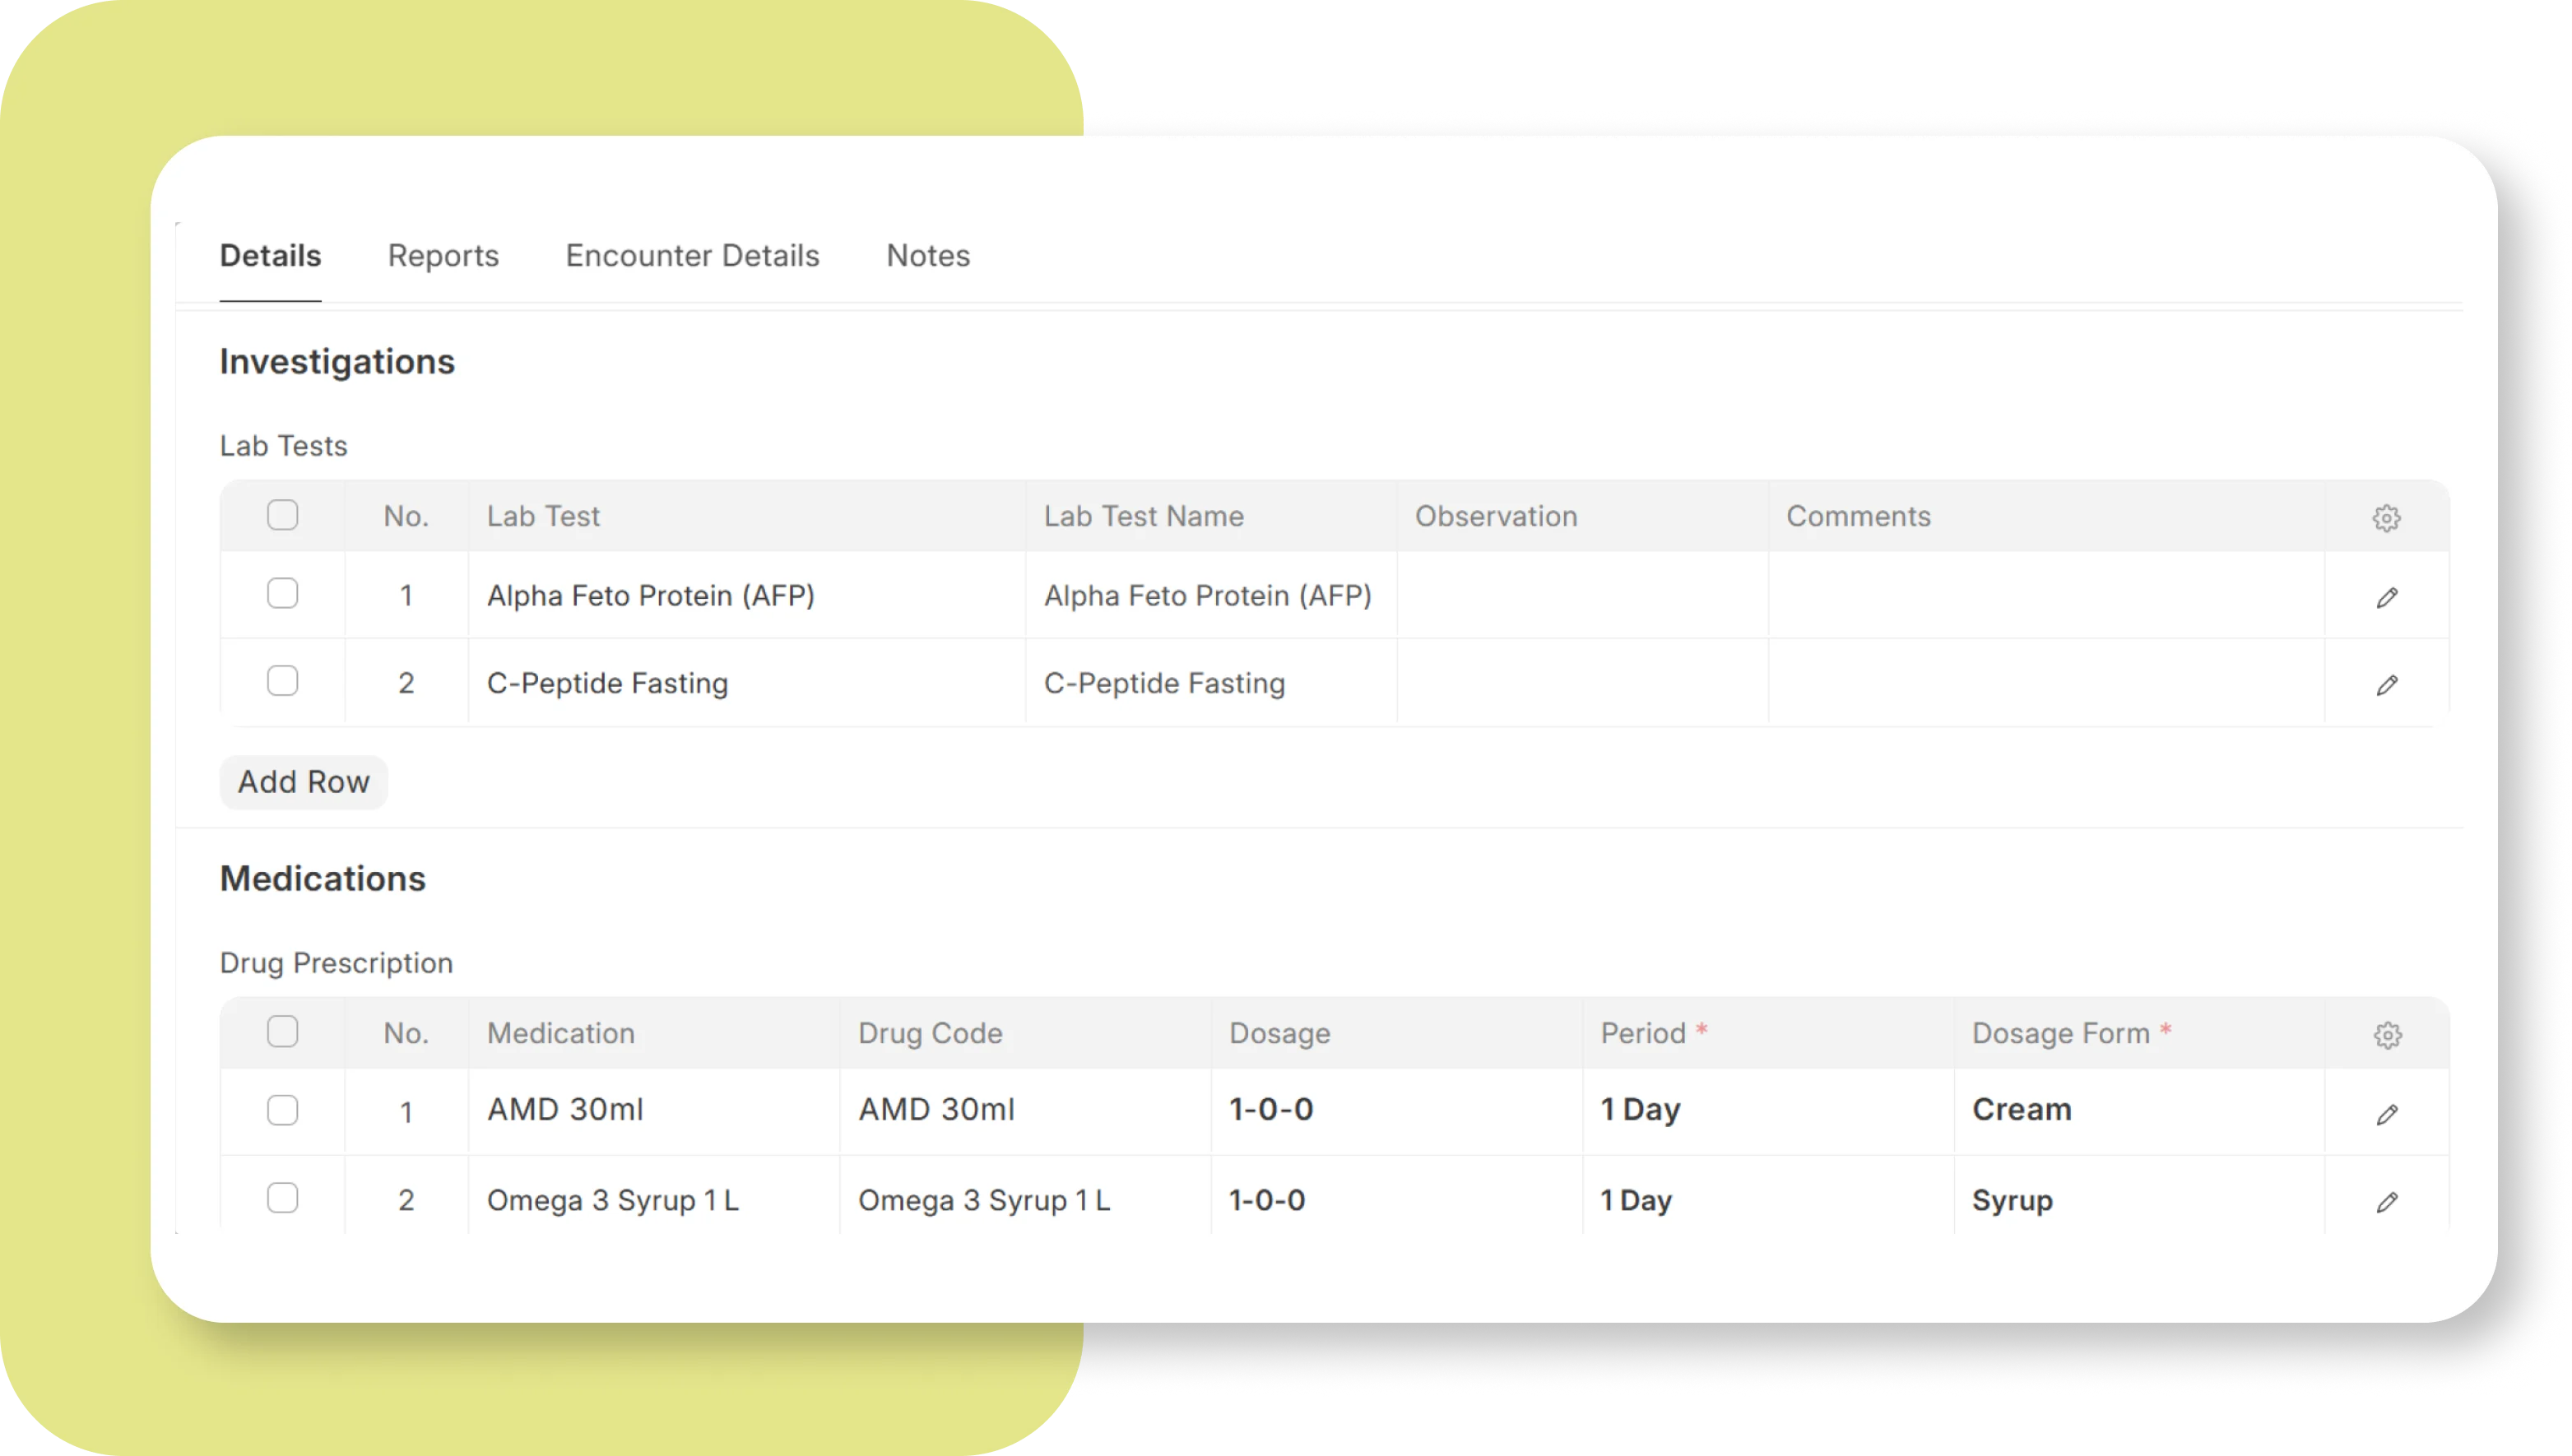Open the Encounter Details tab
2572x1456 pixels.
[x=692, y=256]
